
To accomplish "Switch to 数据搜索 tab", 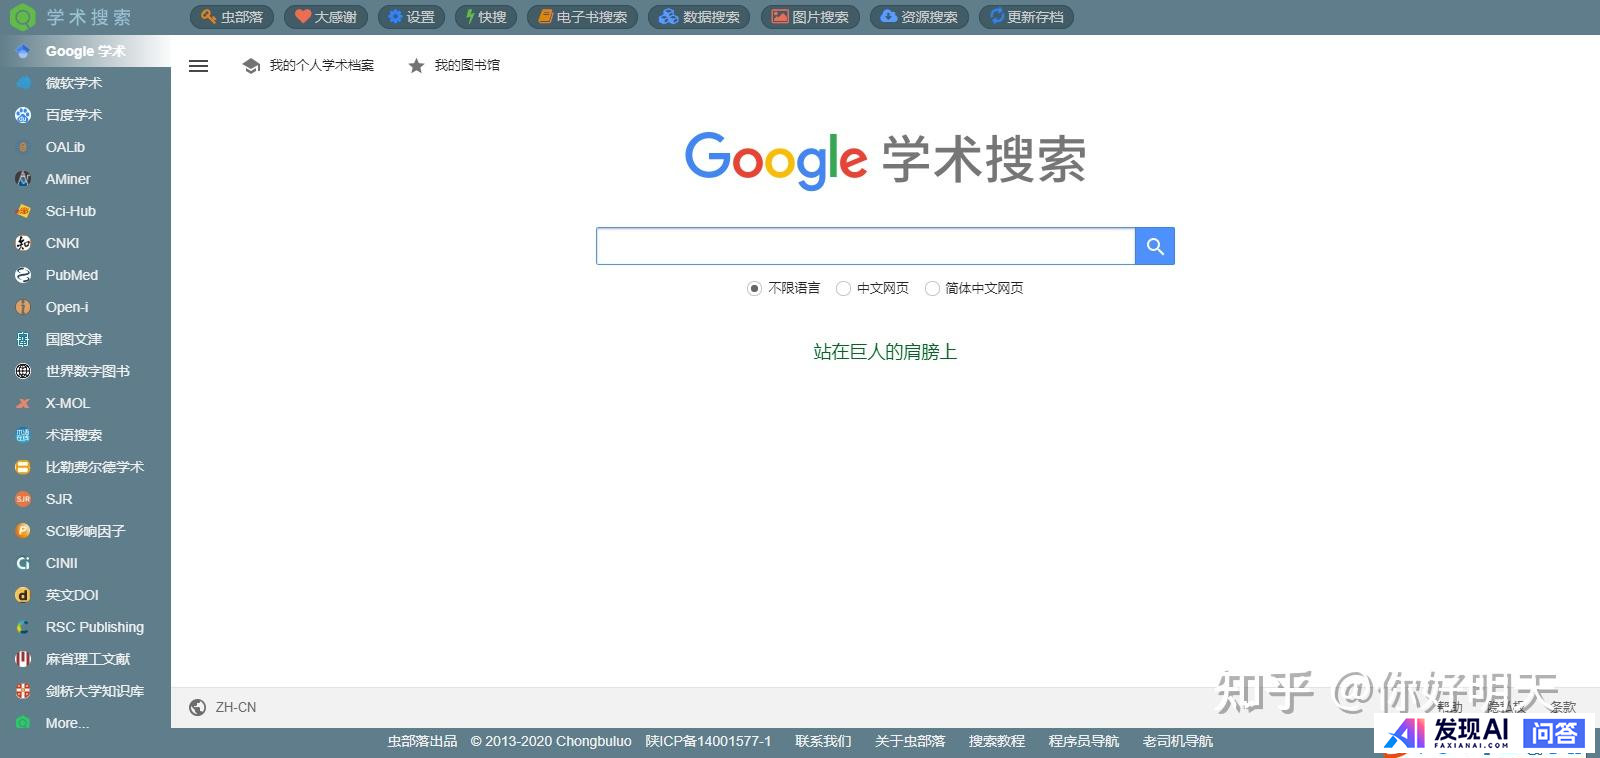I will 699,17.
